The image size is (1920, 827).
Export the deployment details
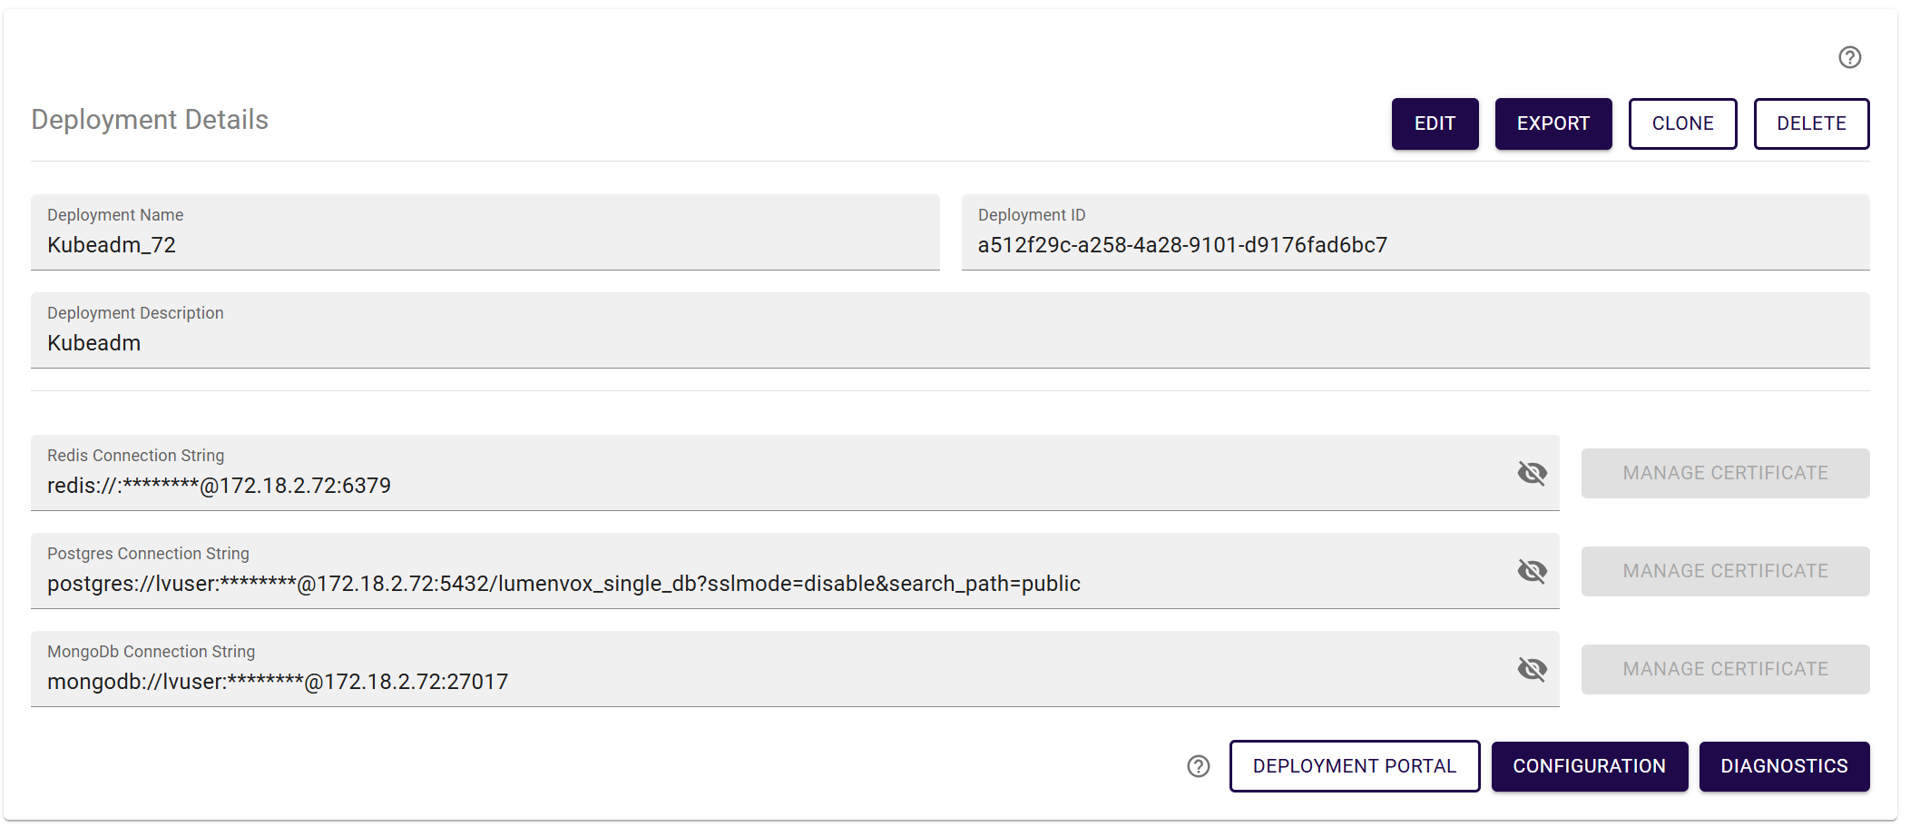(1552, 124)
